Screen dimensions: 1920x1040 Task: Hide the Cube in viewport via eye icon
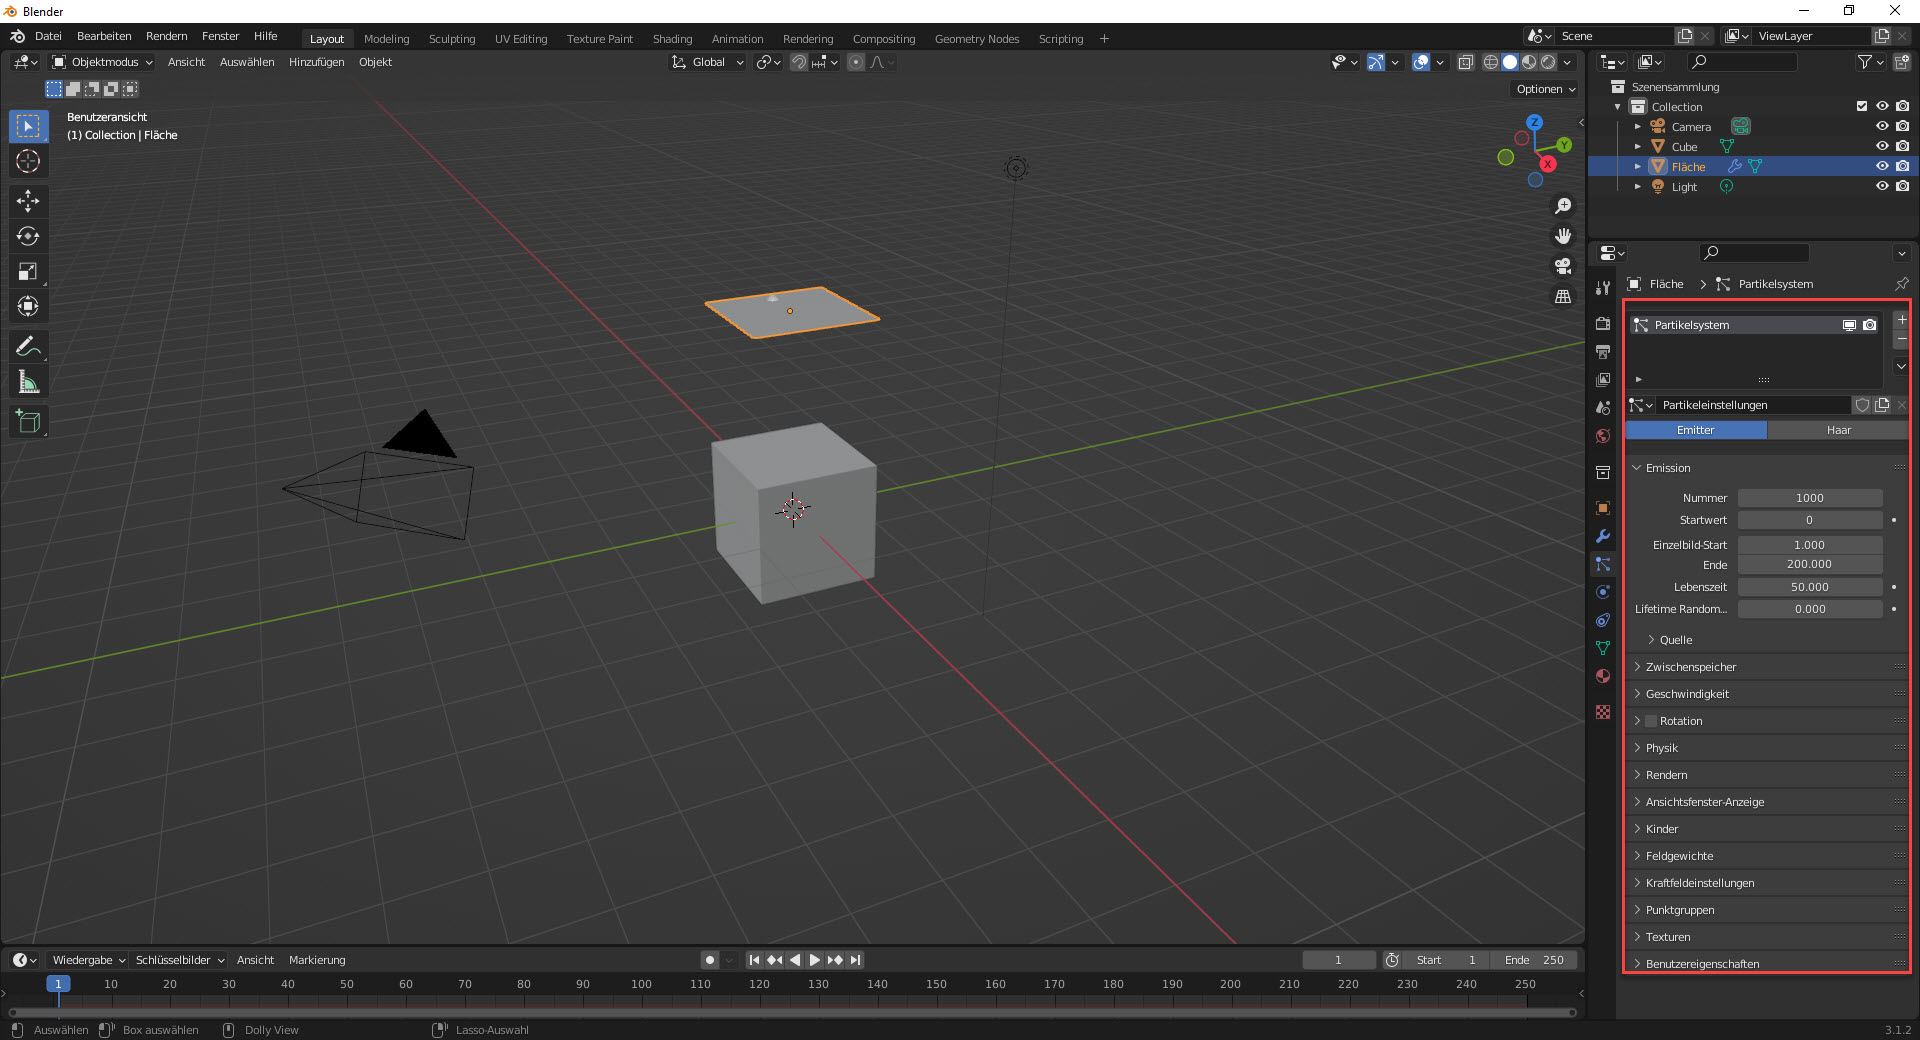point(1882,146)
